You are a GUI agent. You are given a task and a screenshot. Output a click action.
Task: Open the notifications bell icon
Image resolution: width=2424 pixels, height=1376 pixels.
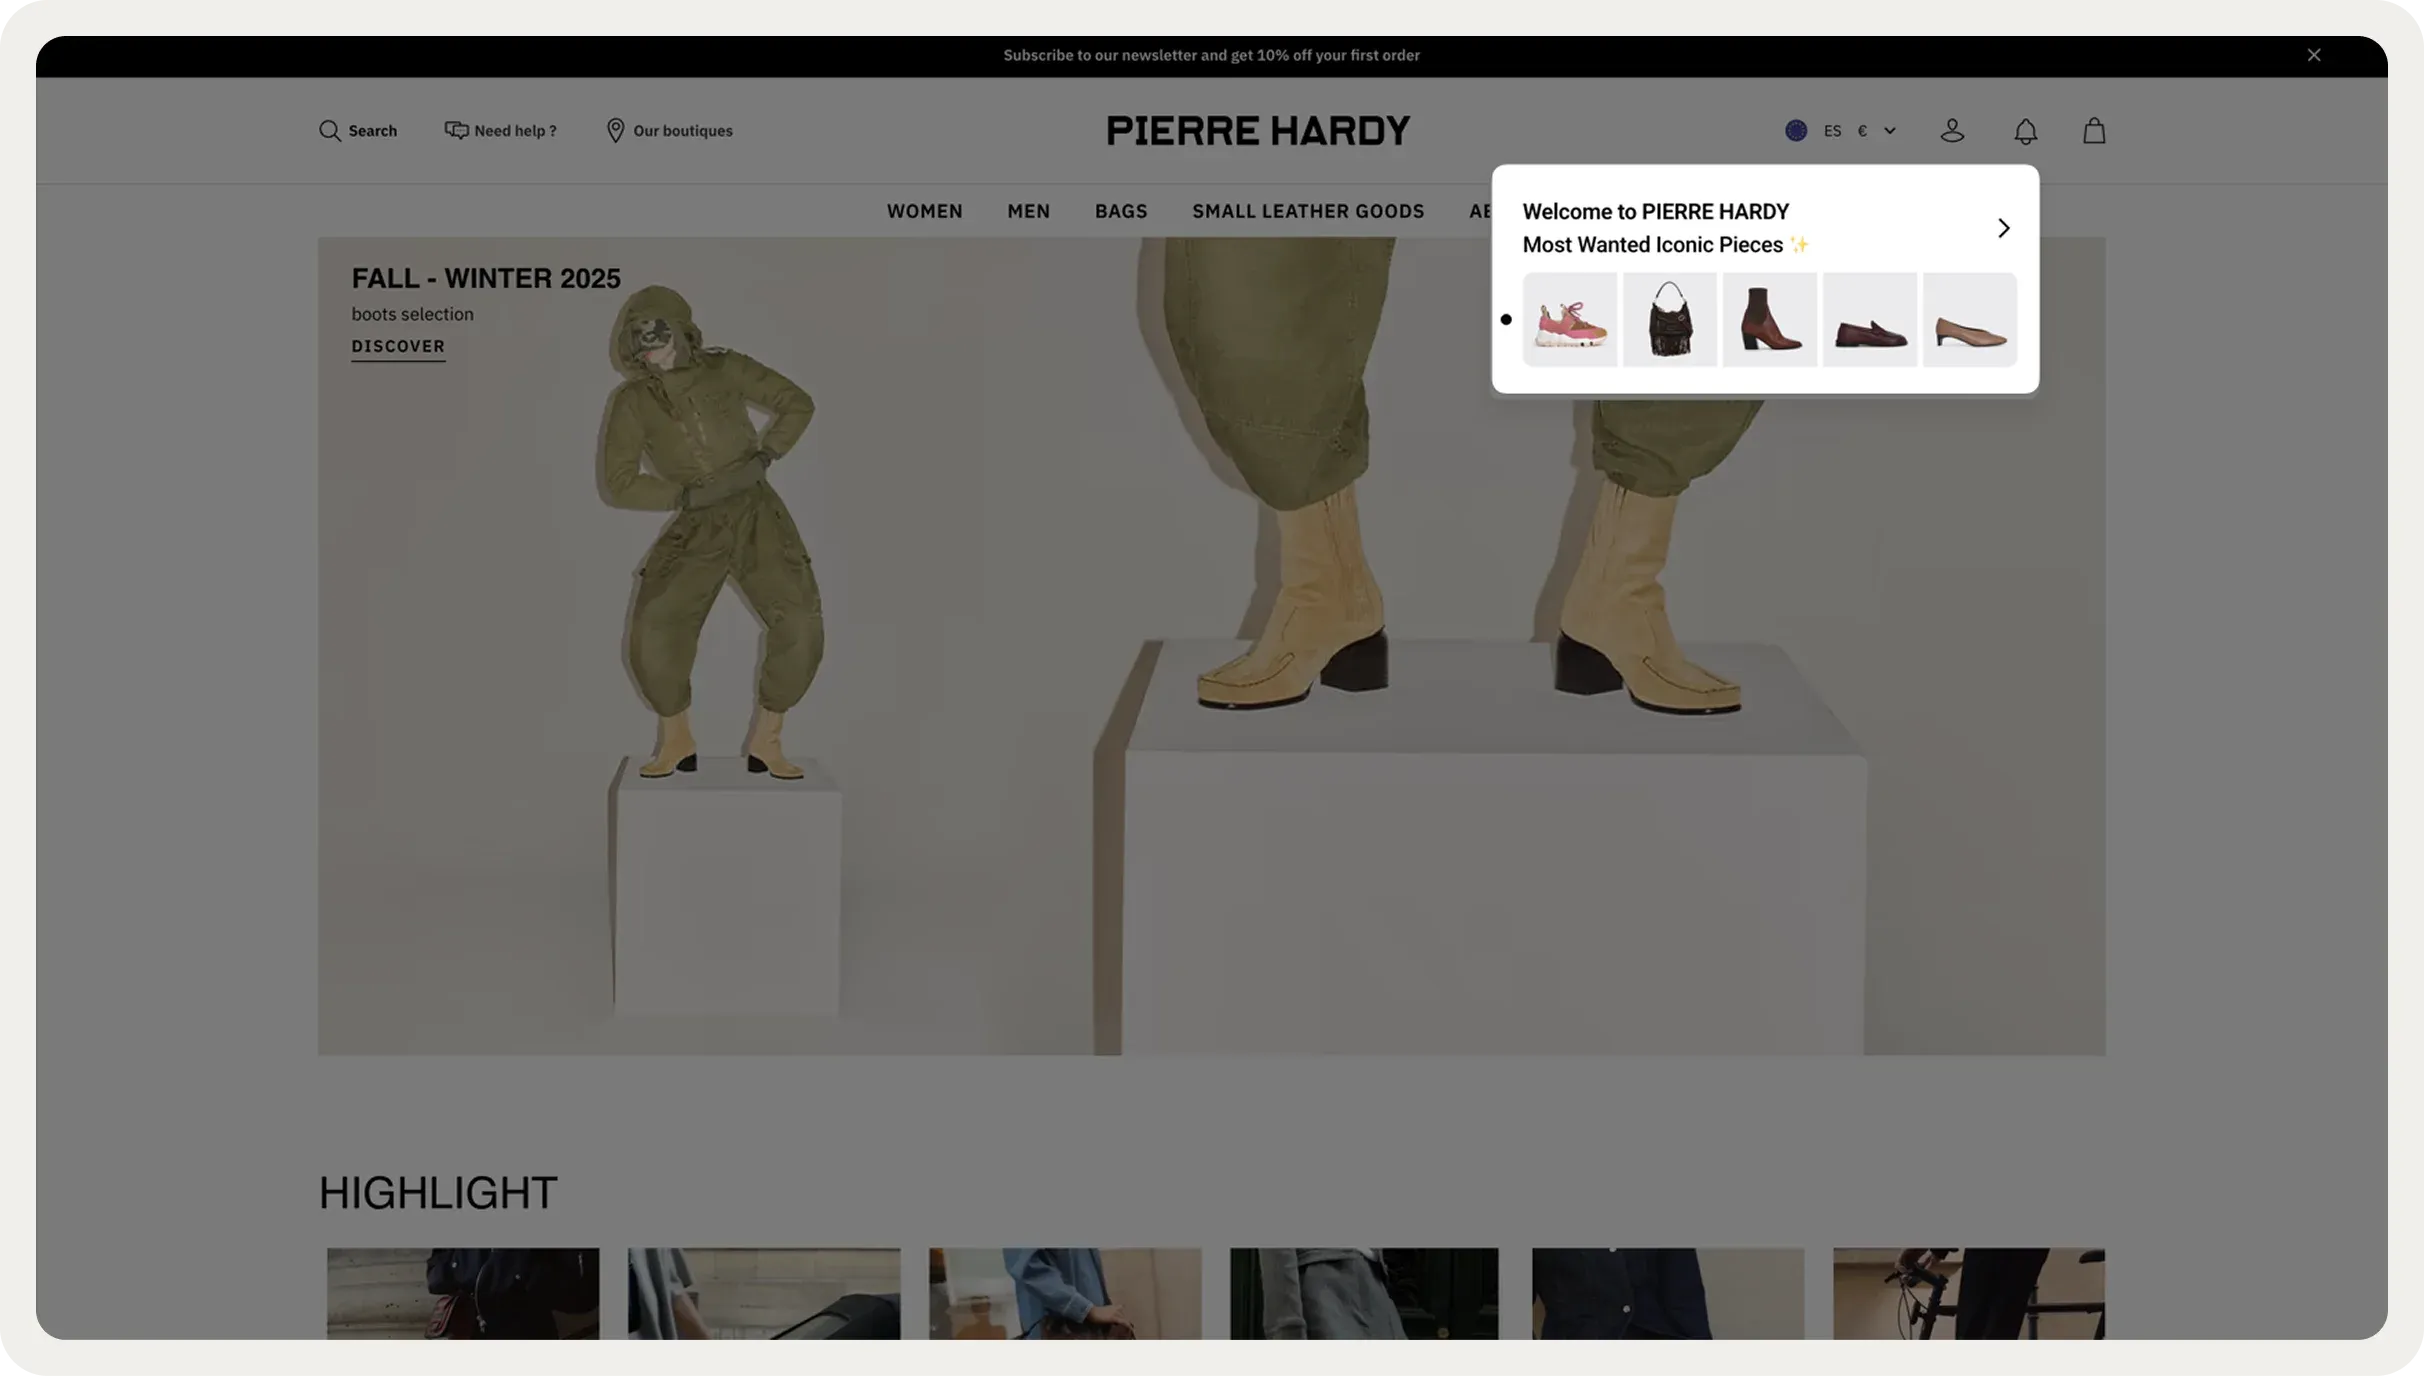(x=2025, y=131)
